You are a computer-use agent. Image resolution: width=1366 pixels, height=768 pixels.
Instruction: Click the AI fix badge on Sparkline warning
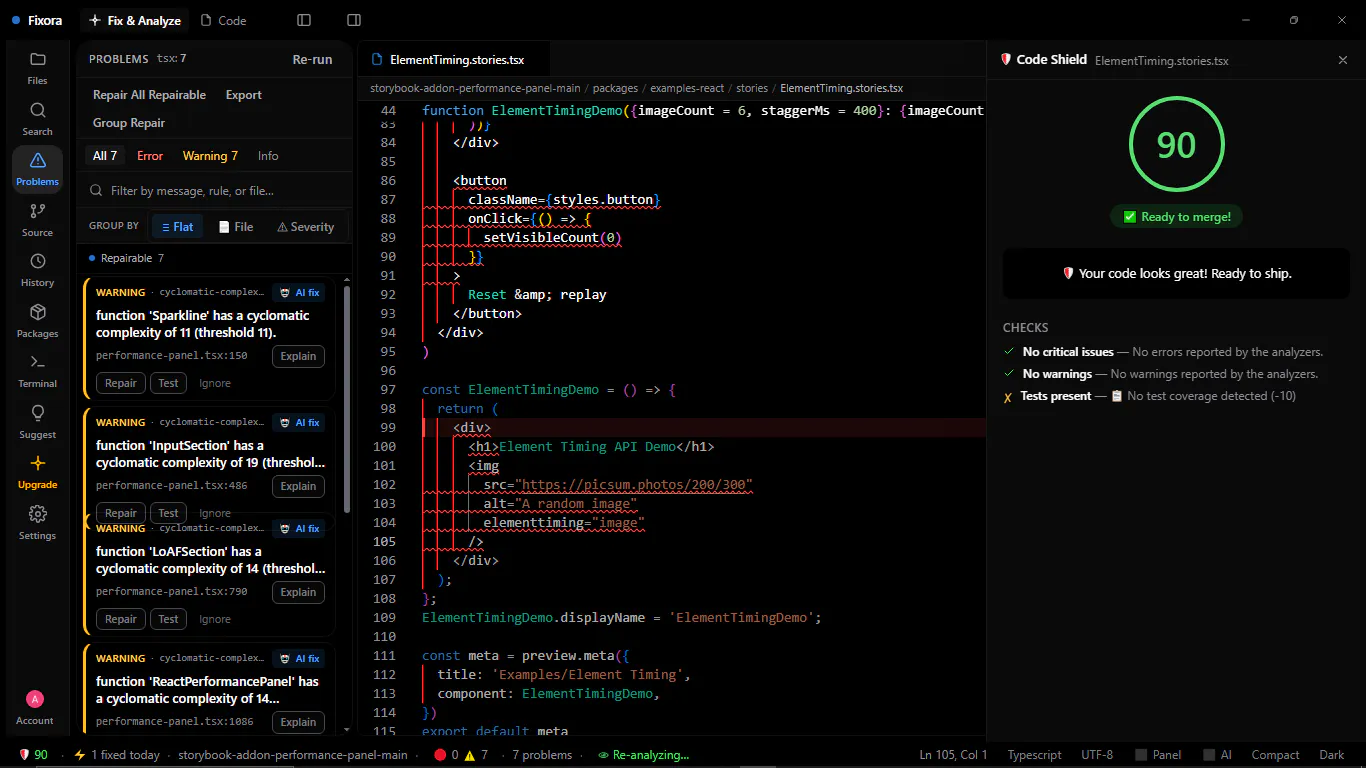point(299,293)
